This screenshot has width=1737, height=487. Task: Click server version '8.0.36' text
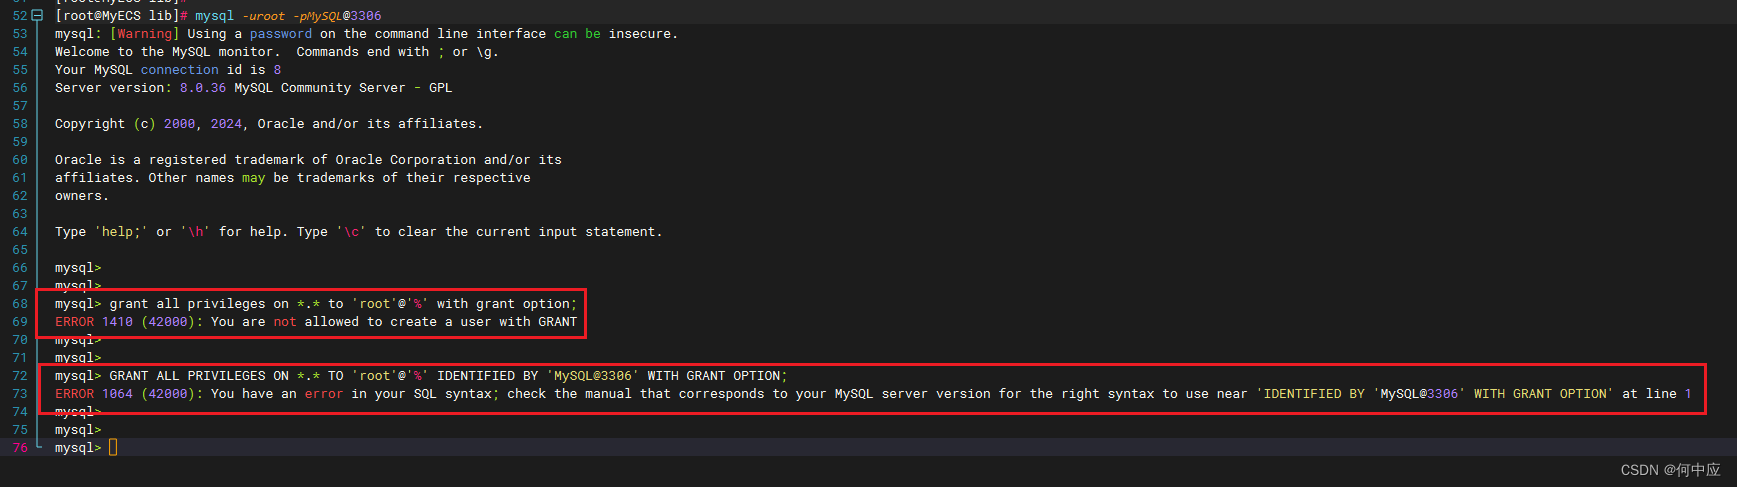(x=203, y=88)
